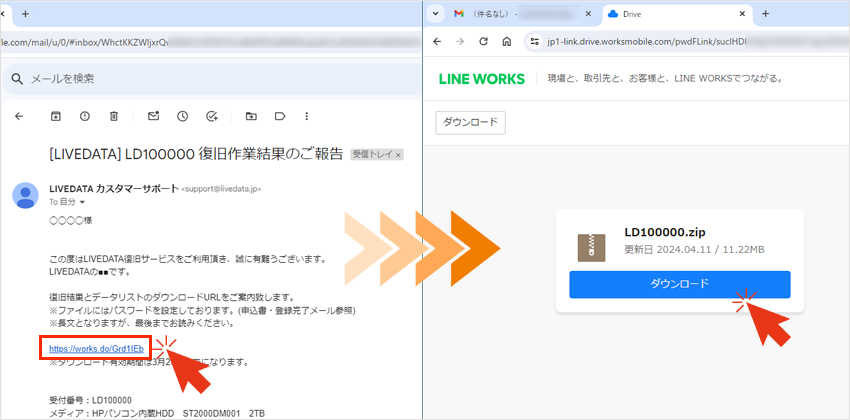This screenshot has width=850, height=420.
Task: Add the email to tasks
Action: coord(212,116)
